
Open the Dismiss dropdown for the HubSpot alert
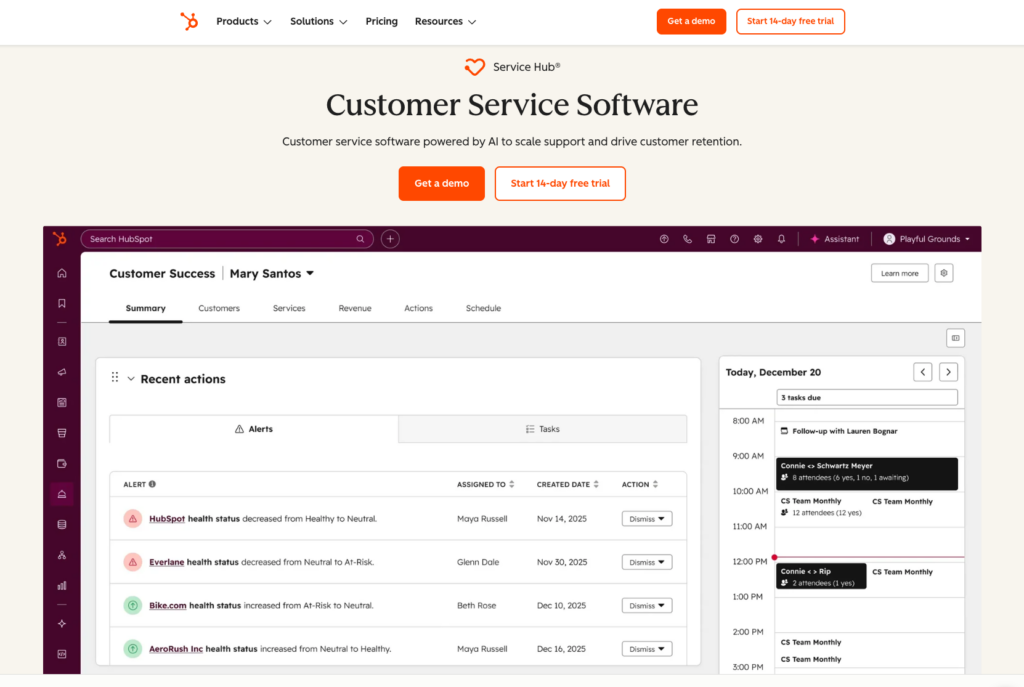pyautogui.click(x=646, y=518)
